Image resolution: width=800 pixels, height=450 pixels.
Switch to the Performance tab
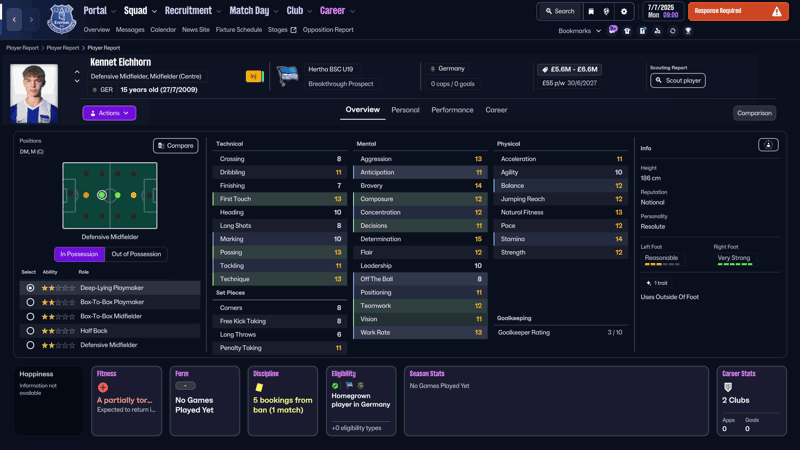coord(452,110)
